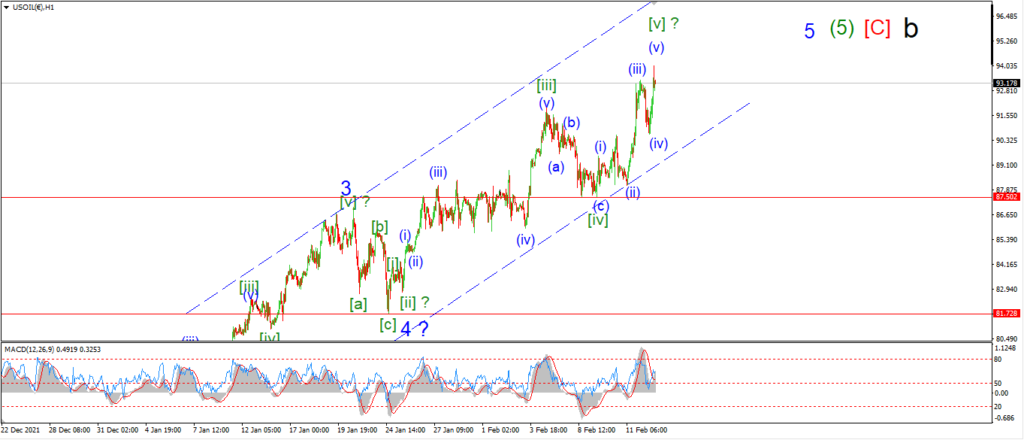Select the current price tag 93.178

(x=1004, y=83)
